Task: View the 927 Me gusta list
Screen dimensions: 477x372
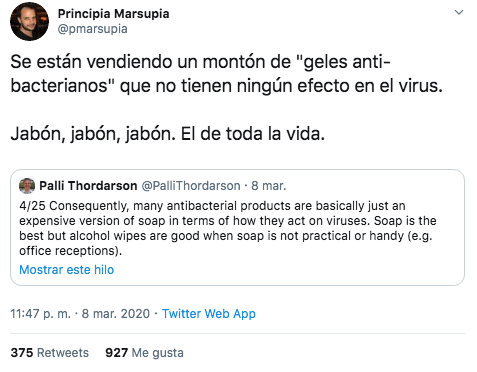Action: coord(144,353)
